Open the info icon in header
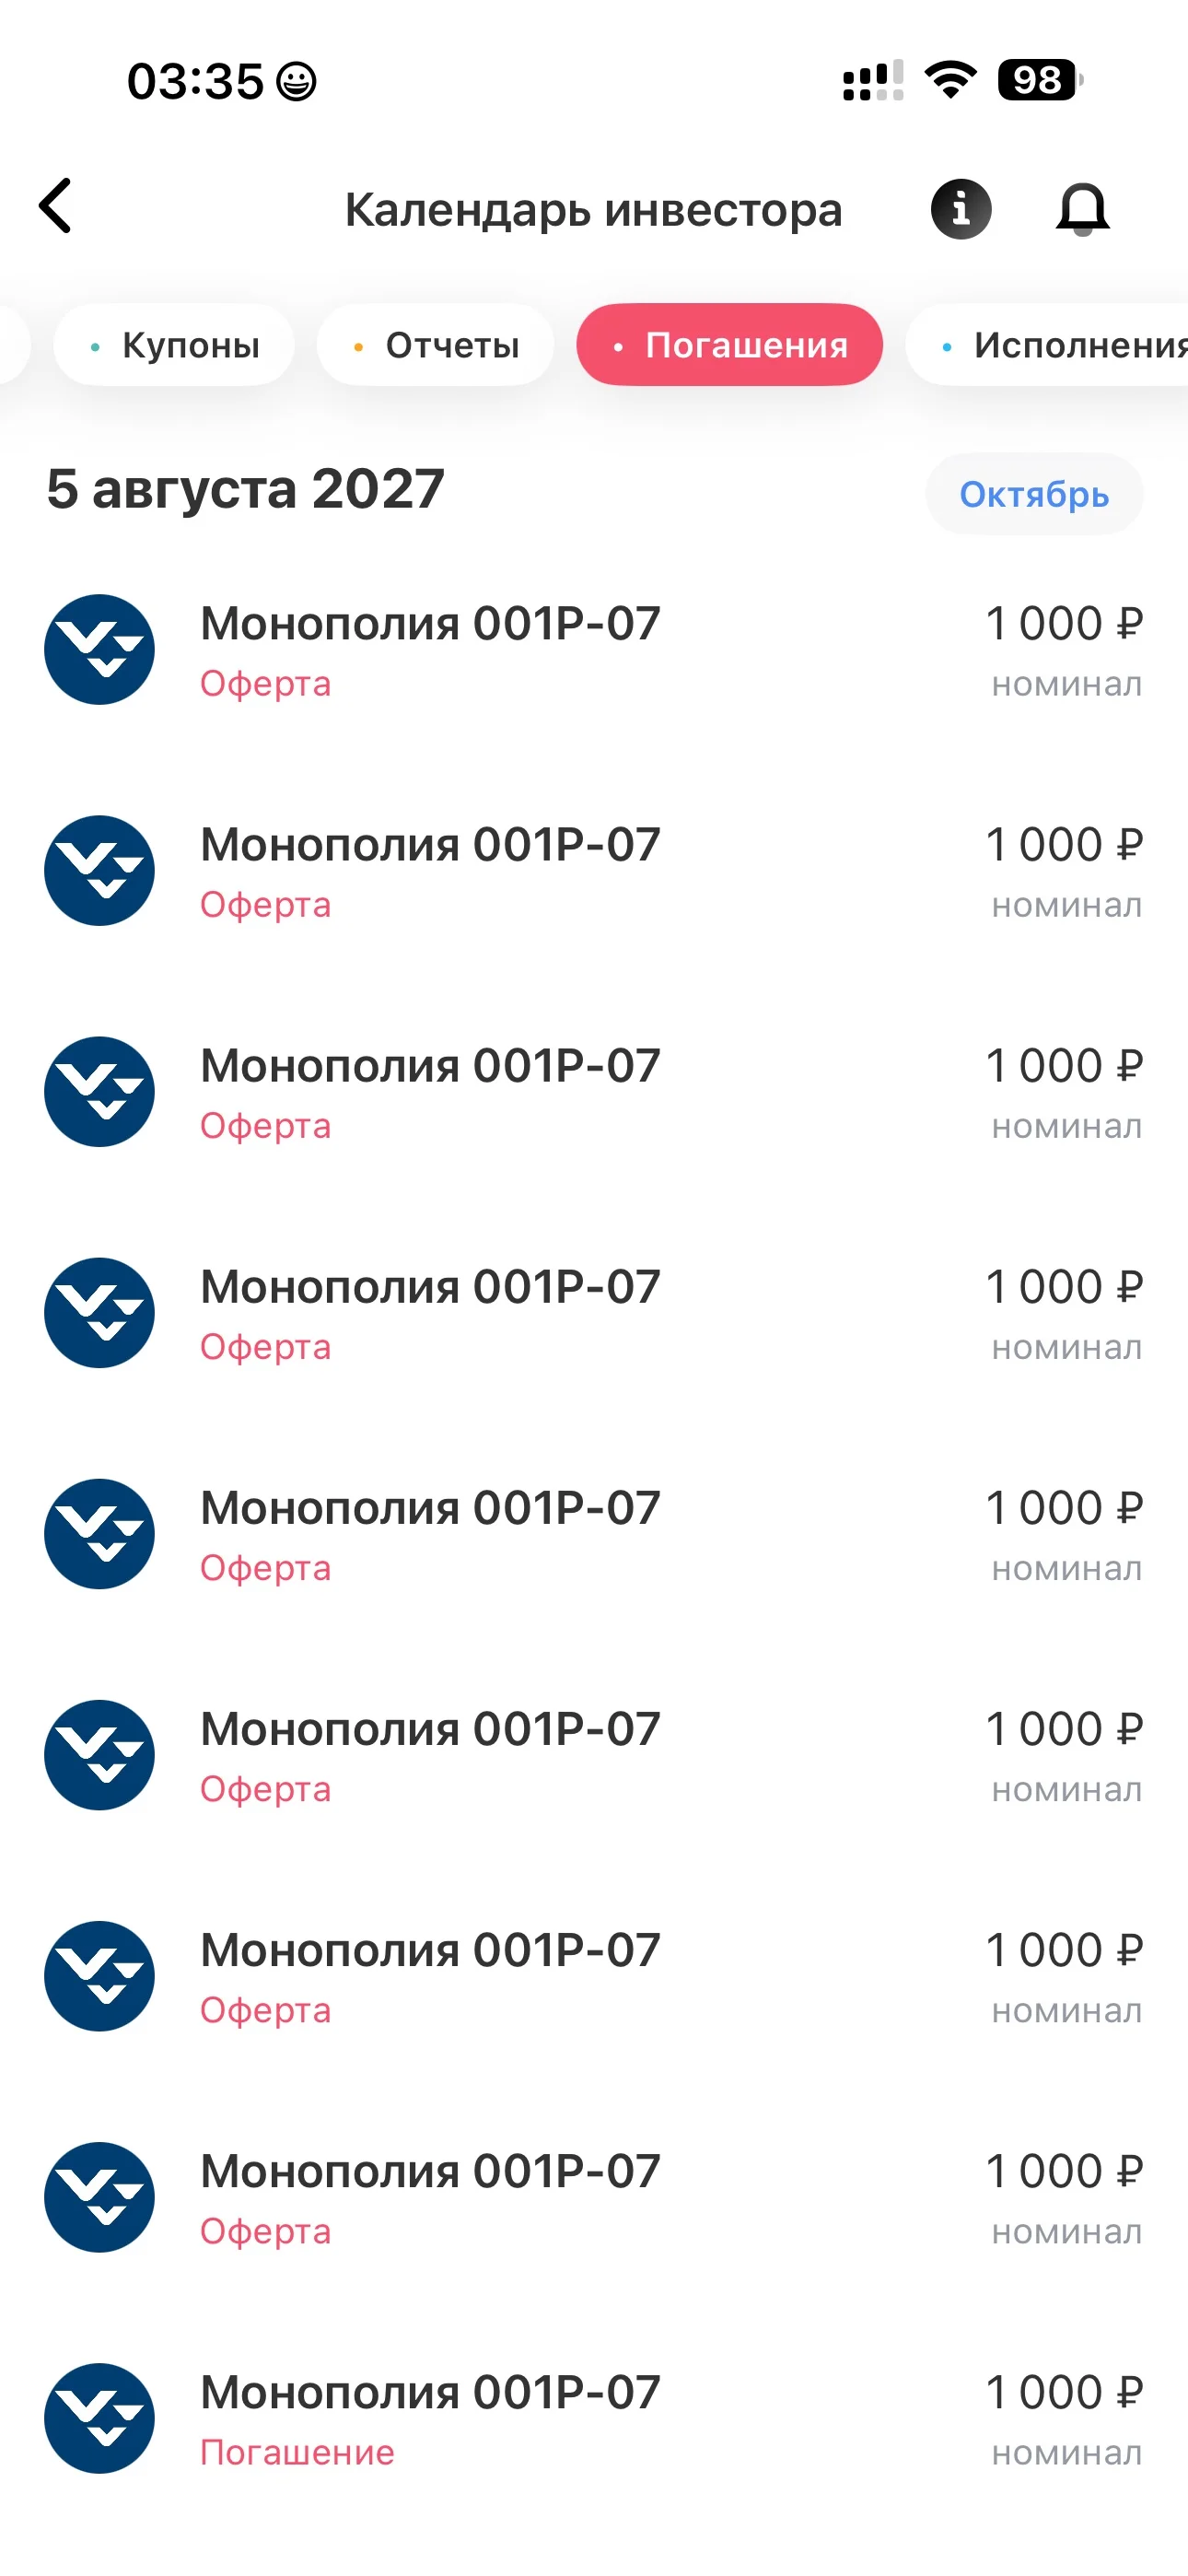 click(960, 209)
